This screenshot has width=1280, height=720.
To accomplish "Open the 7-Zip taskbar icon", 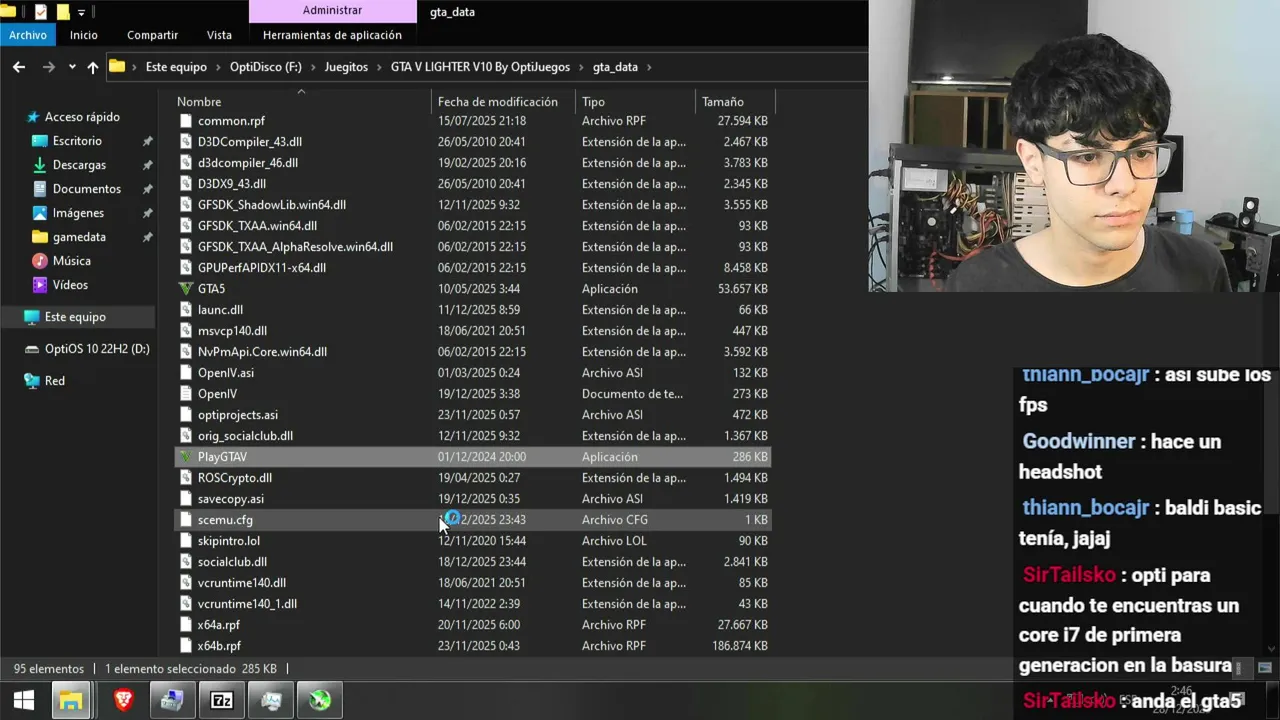I will [221, 700].
